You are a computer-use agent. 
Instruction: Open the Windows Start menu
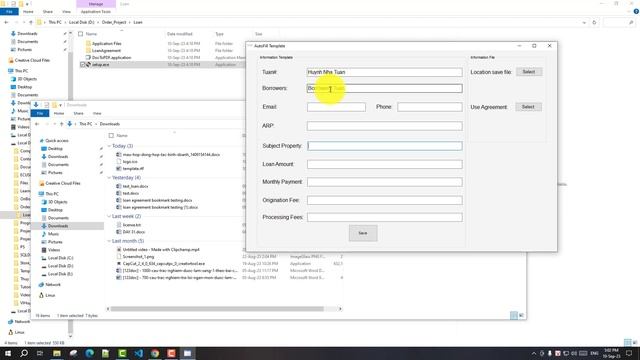(7, 353)
